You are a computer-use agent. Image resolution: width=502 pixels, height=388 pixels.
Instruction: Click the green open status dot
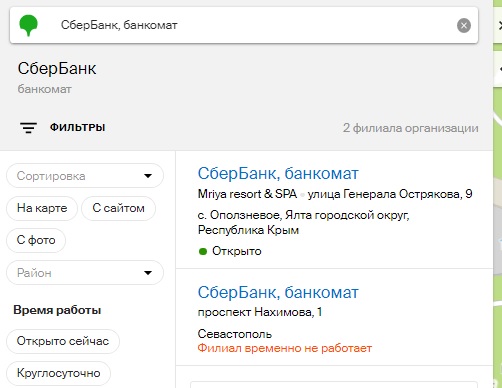click(x=203, y=251)
